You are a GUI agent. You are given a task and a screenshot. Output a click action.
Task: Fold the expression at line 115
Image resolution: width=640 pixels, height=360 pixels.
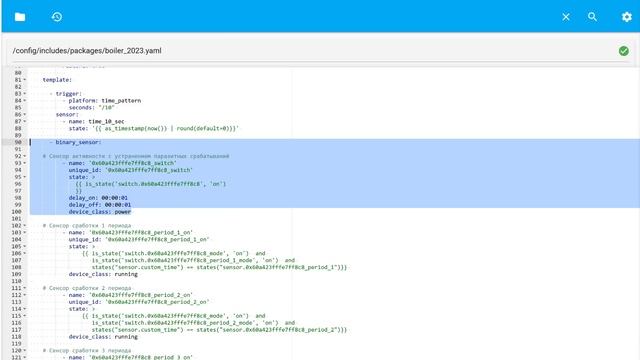pos(24,316)
